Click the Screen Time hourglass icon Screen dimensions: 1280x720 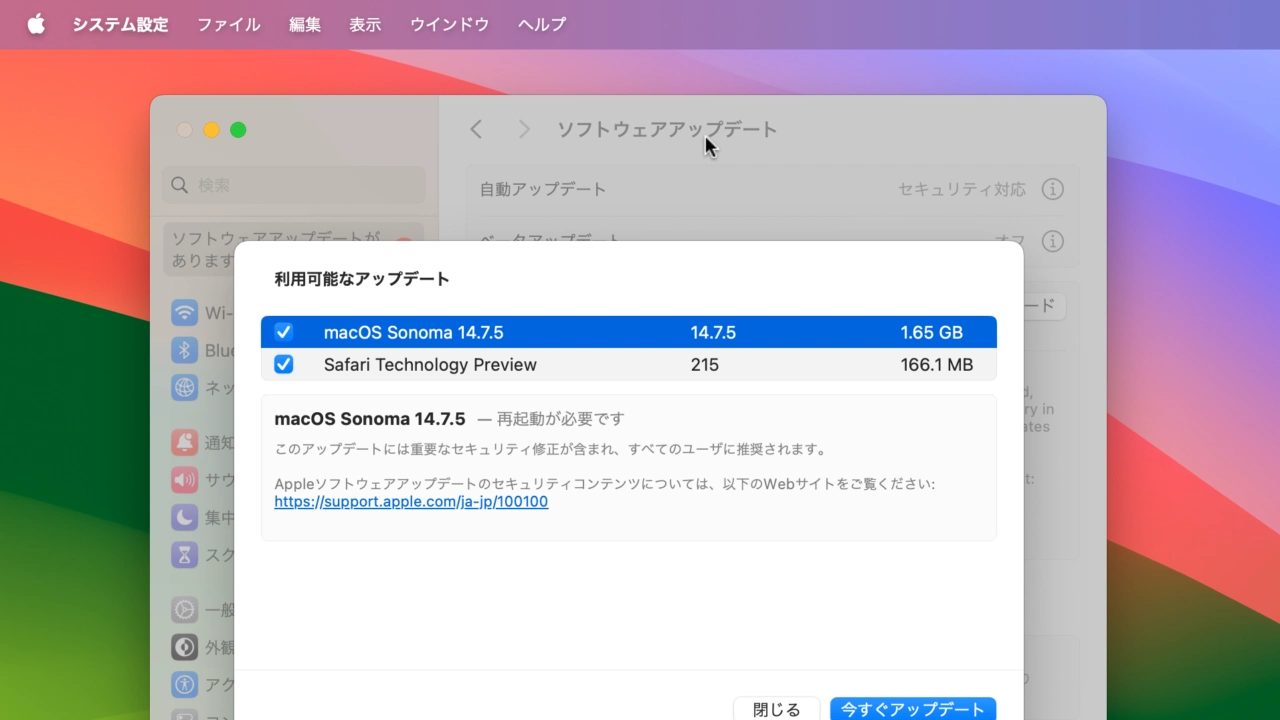pyautogui.click(x=184, y=554)
